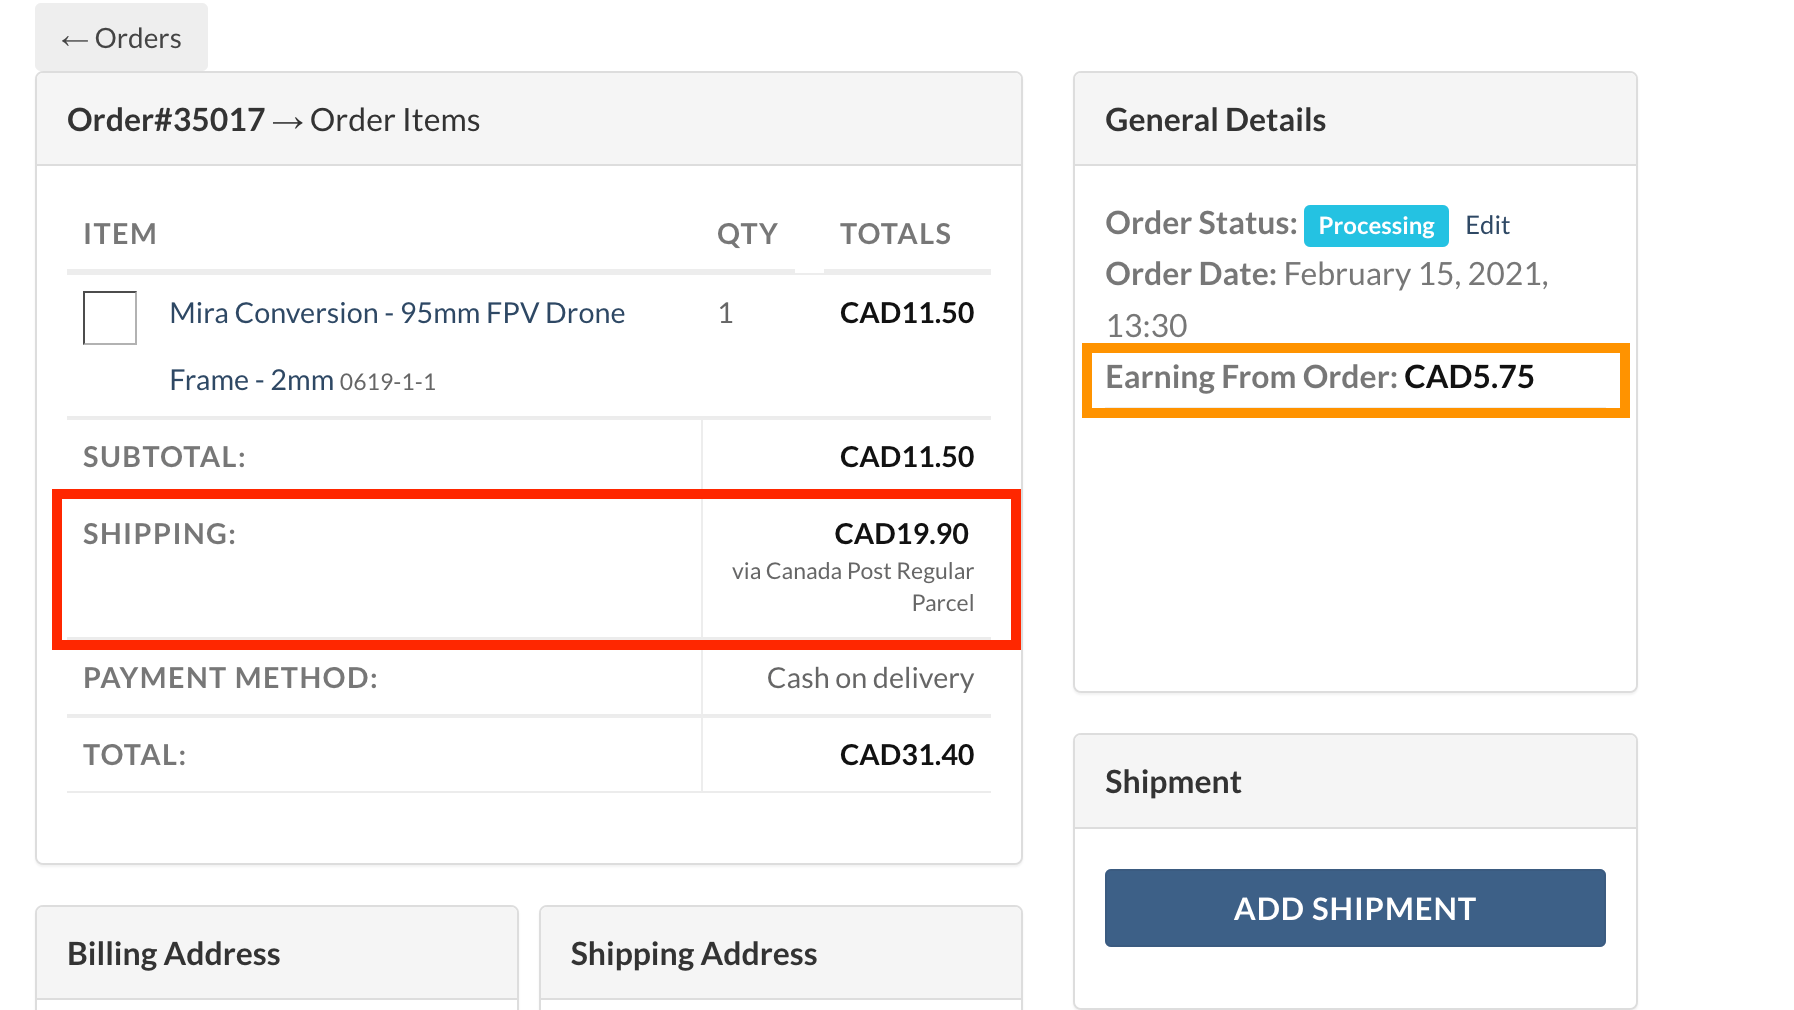Screen dimensions: 1794x1010
Task: Click the product SKU 0619-1-1 text
Action: [387, 382]
